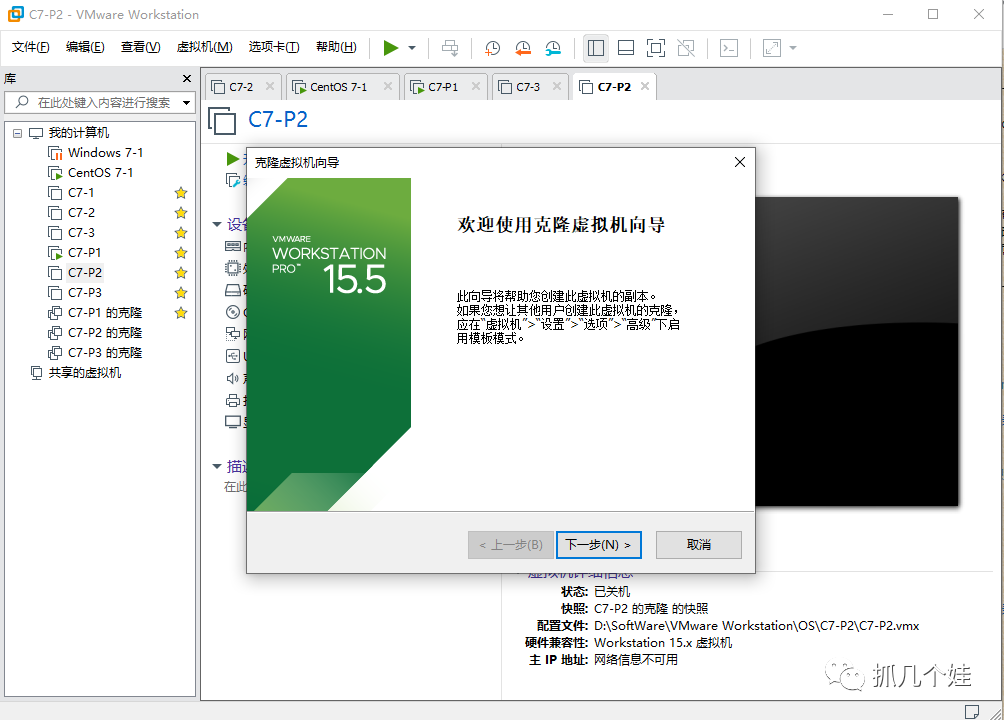The height and width of the screenshot is (720, 1004).
Task: Click the Unity mode toolbar icon
Action: [686, 48]
